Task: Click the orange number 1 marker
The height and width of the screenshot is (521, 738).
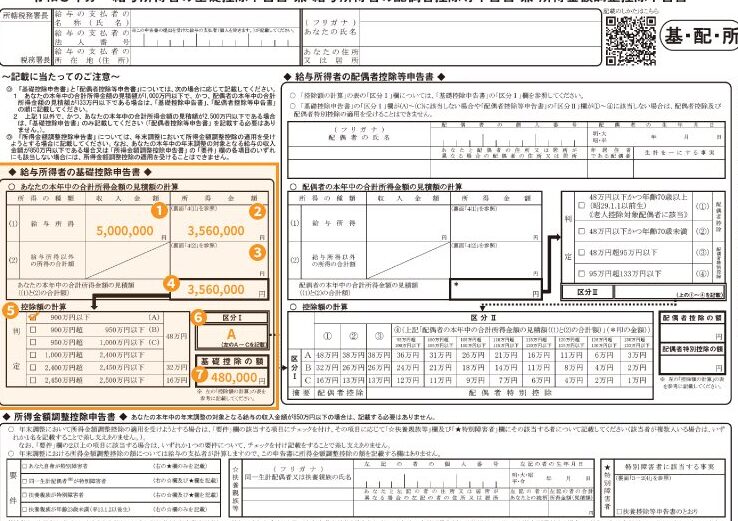Action: pyautogui.click(x=157, y=211)
